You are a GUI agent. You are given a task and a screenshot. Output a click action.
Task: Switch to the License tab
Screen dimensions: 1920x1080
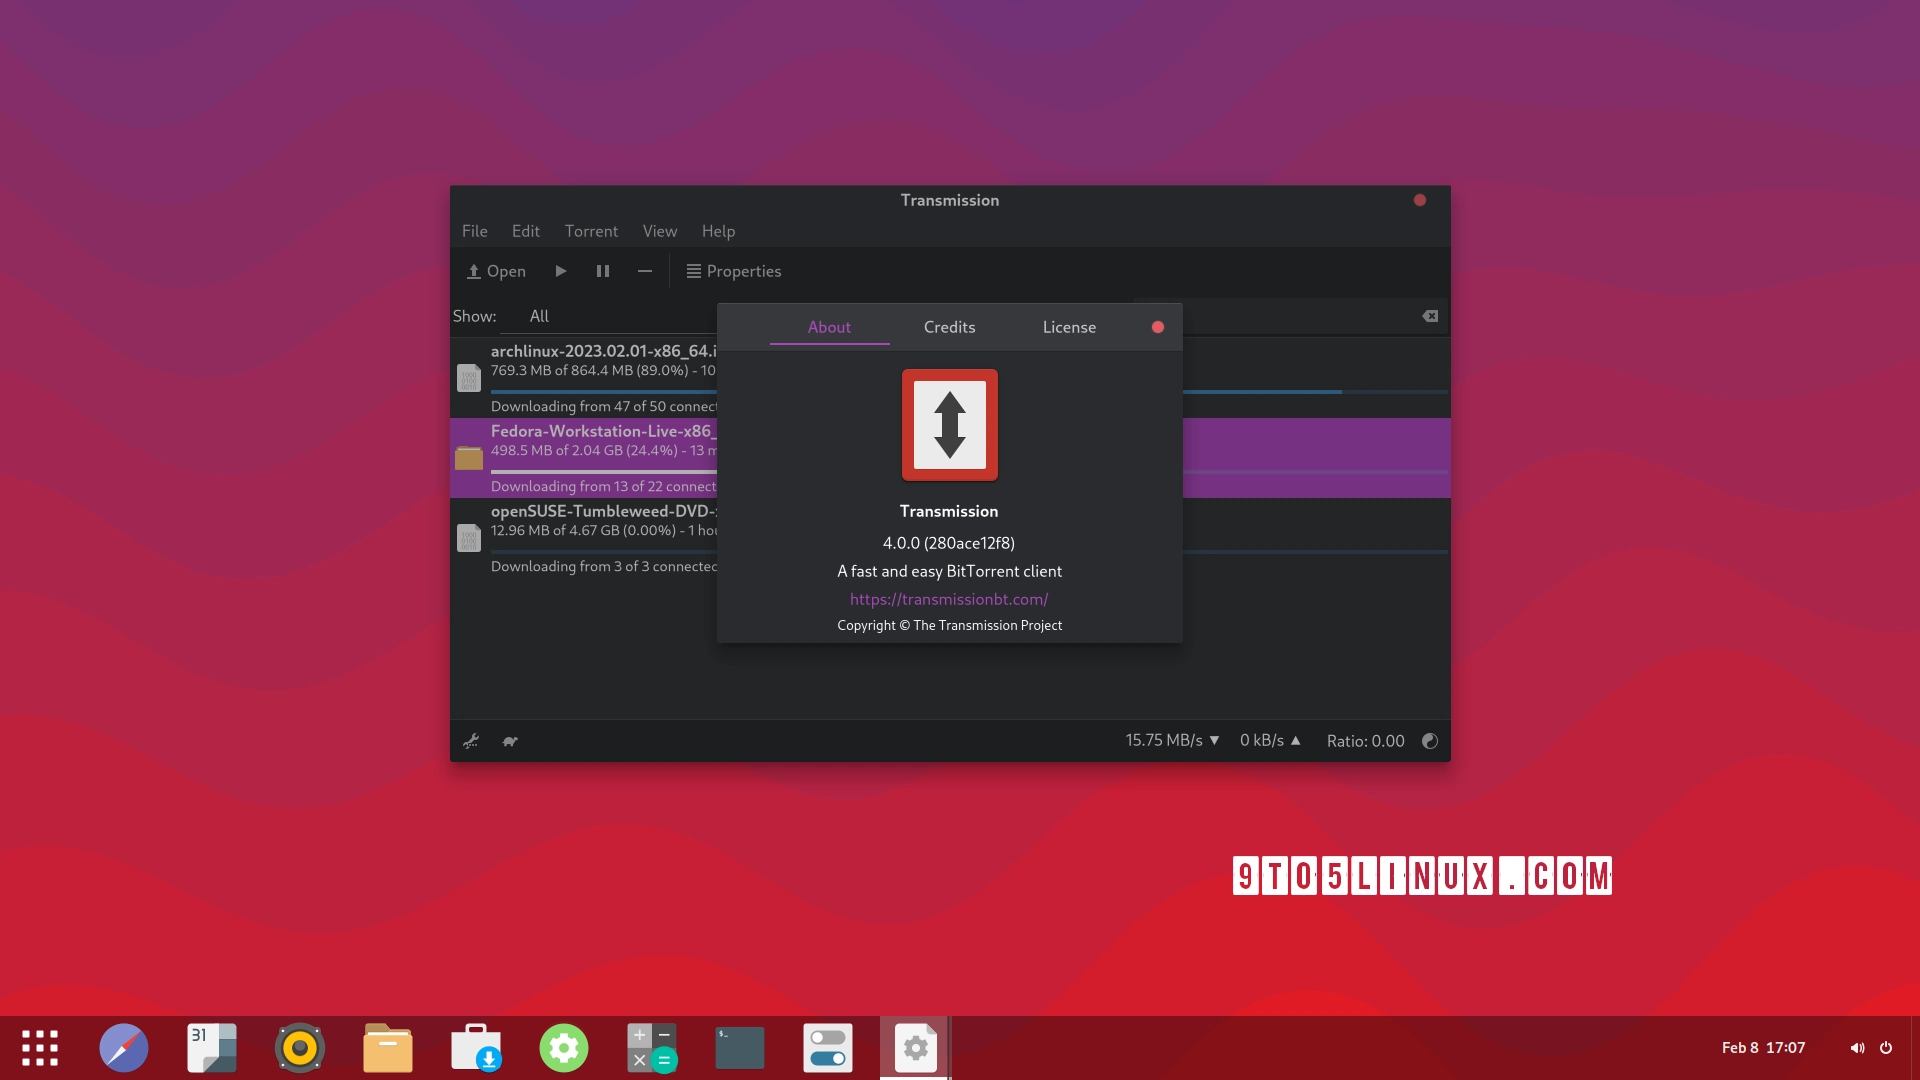[x=1069, y=327]
